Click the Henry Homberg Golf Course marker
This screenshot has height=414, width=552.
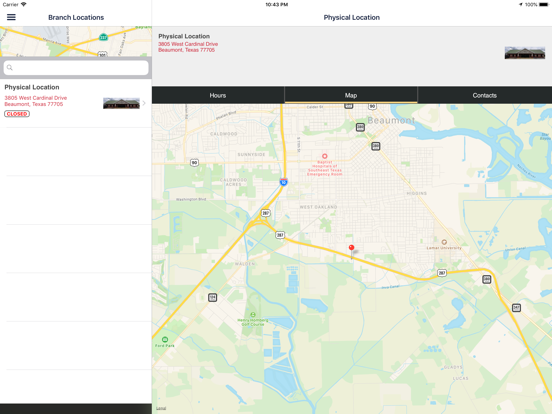click(253, 315)
